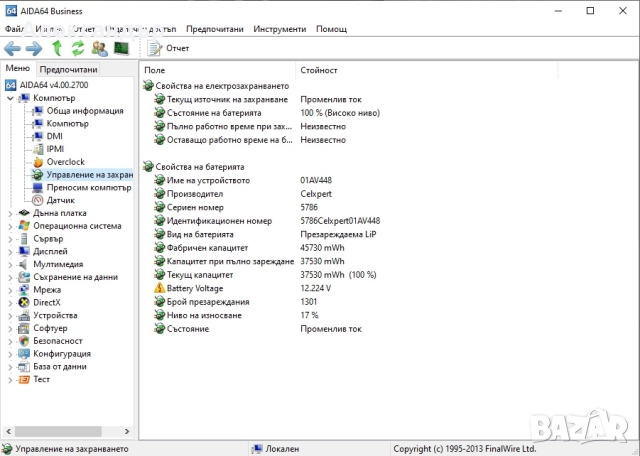Open the Инструменти menu
The height and width of the screenshot is (456, 640).
tap(280, 29)
